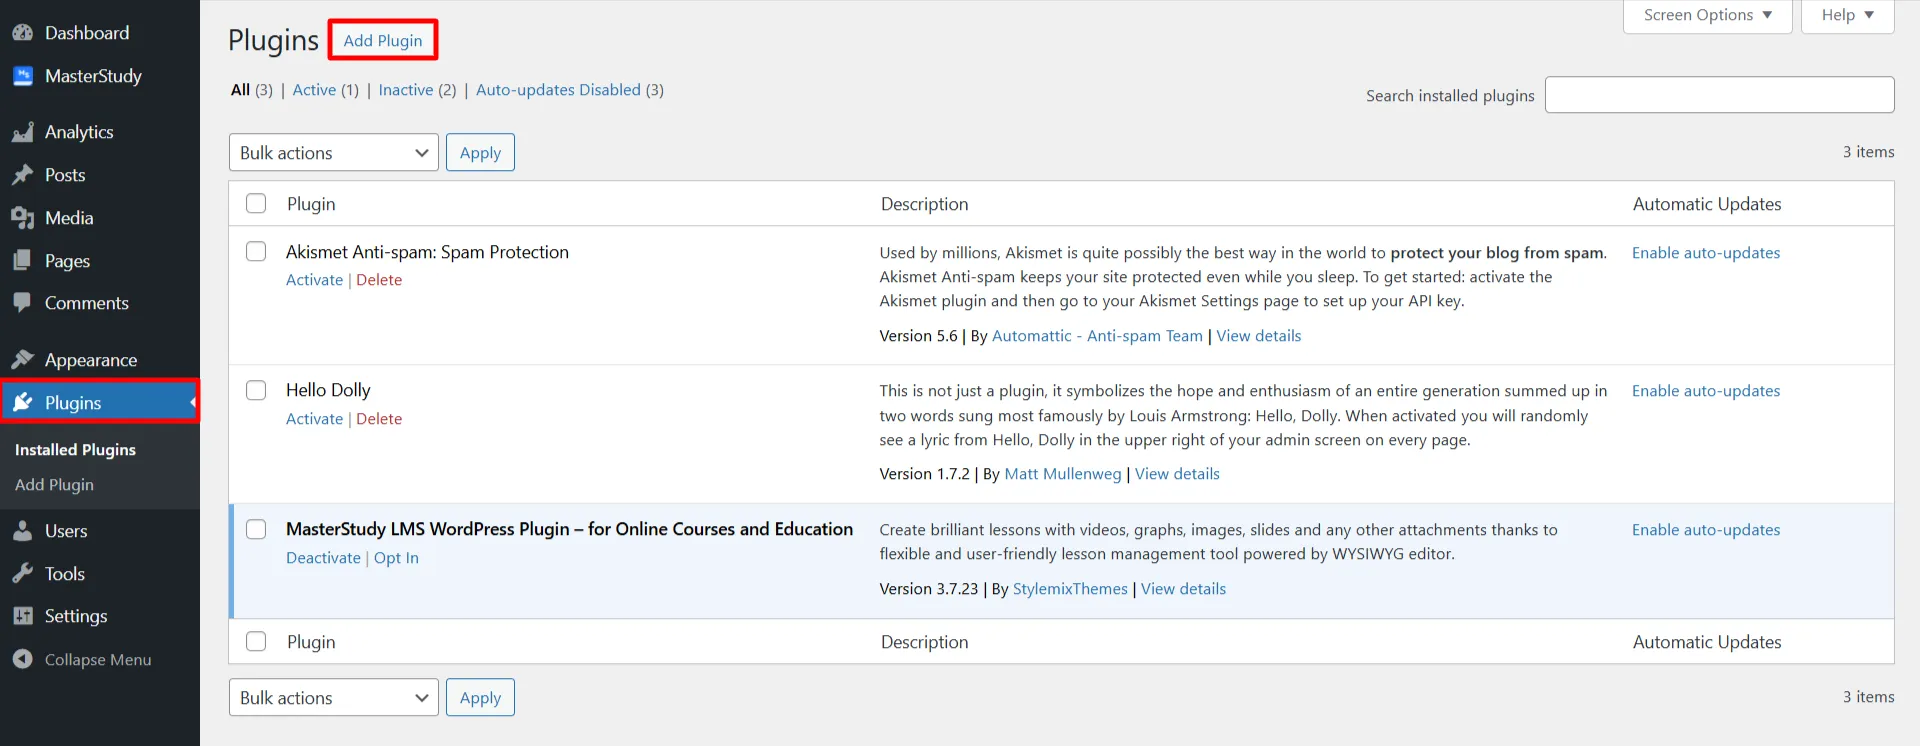Open the top Bulk actions dropdown
This screenshot has height=746, width=1920.
pos(334,153)
